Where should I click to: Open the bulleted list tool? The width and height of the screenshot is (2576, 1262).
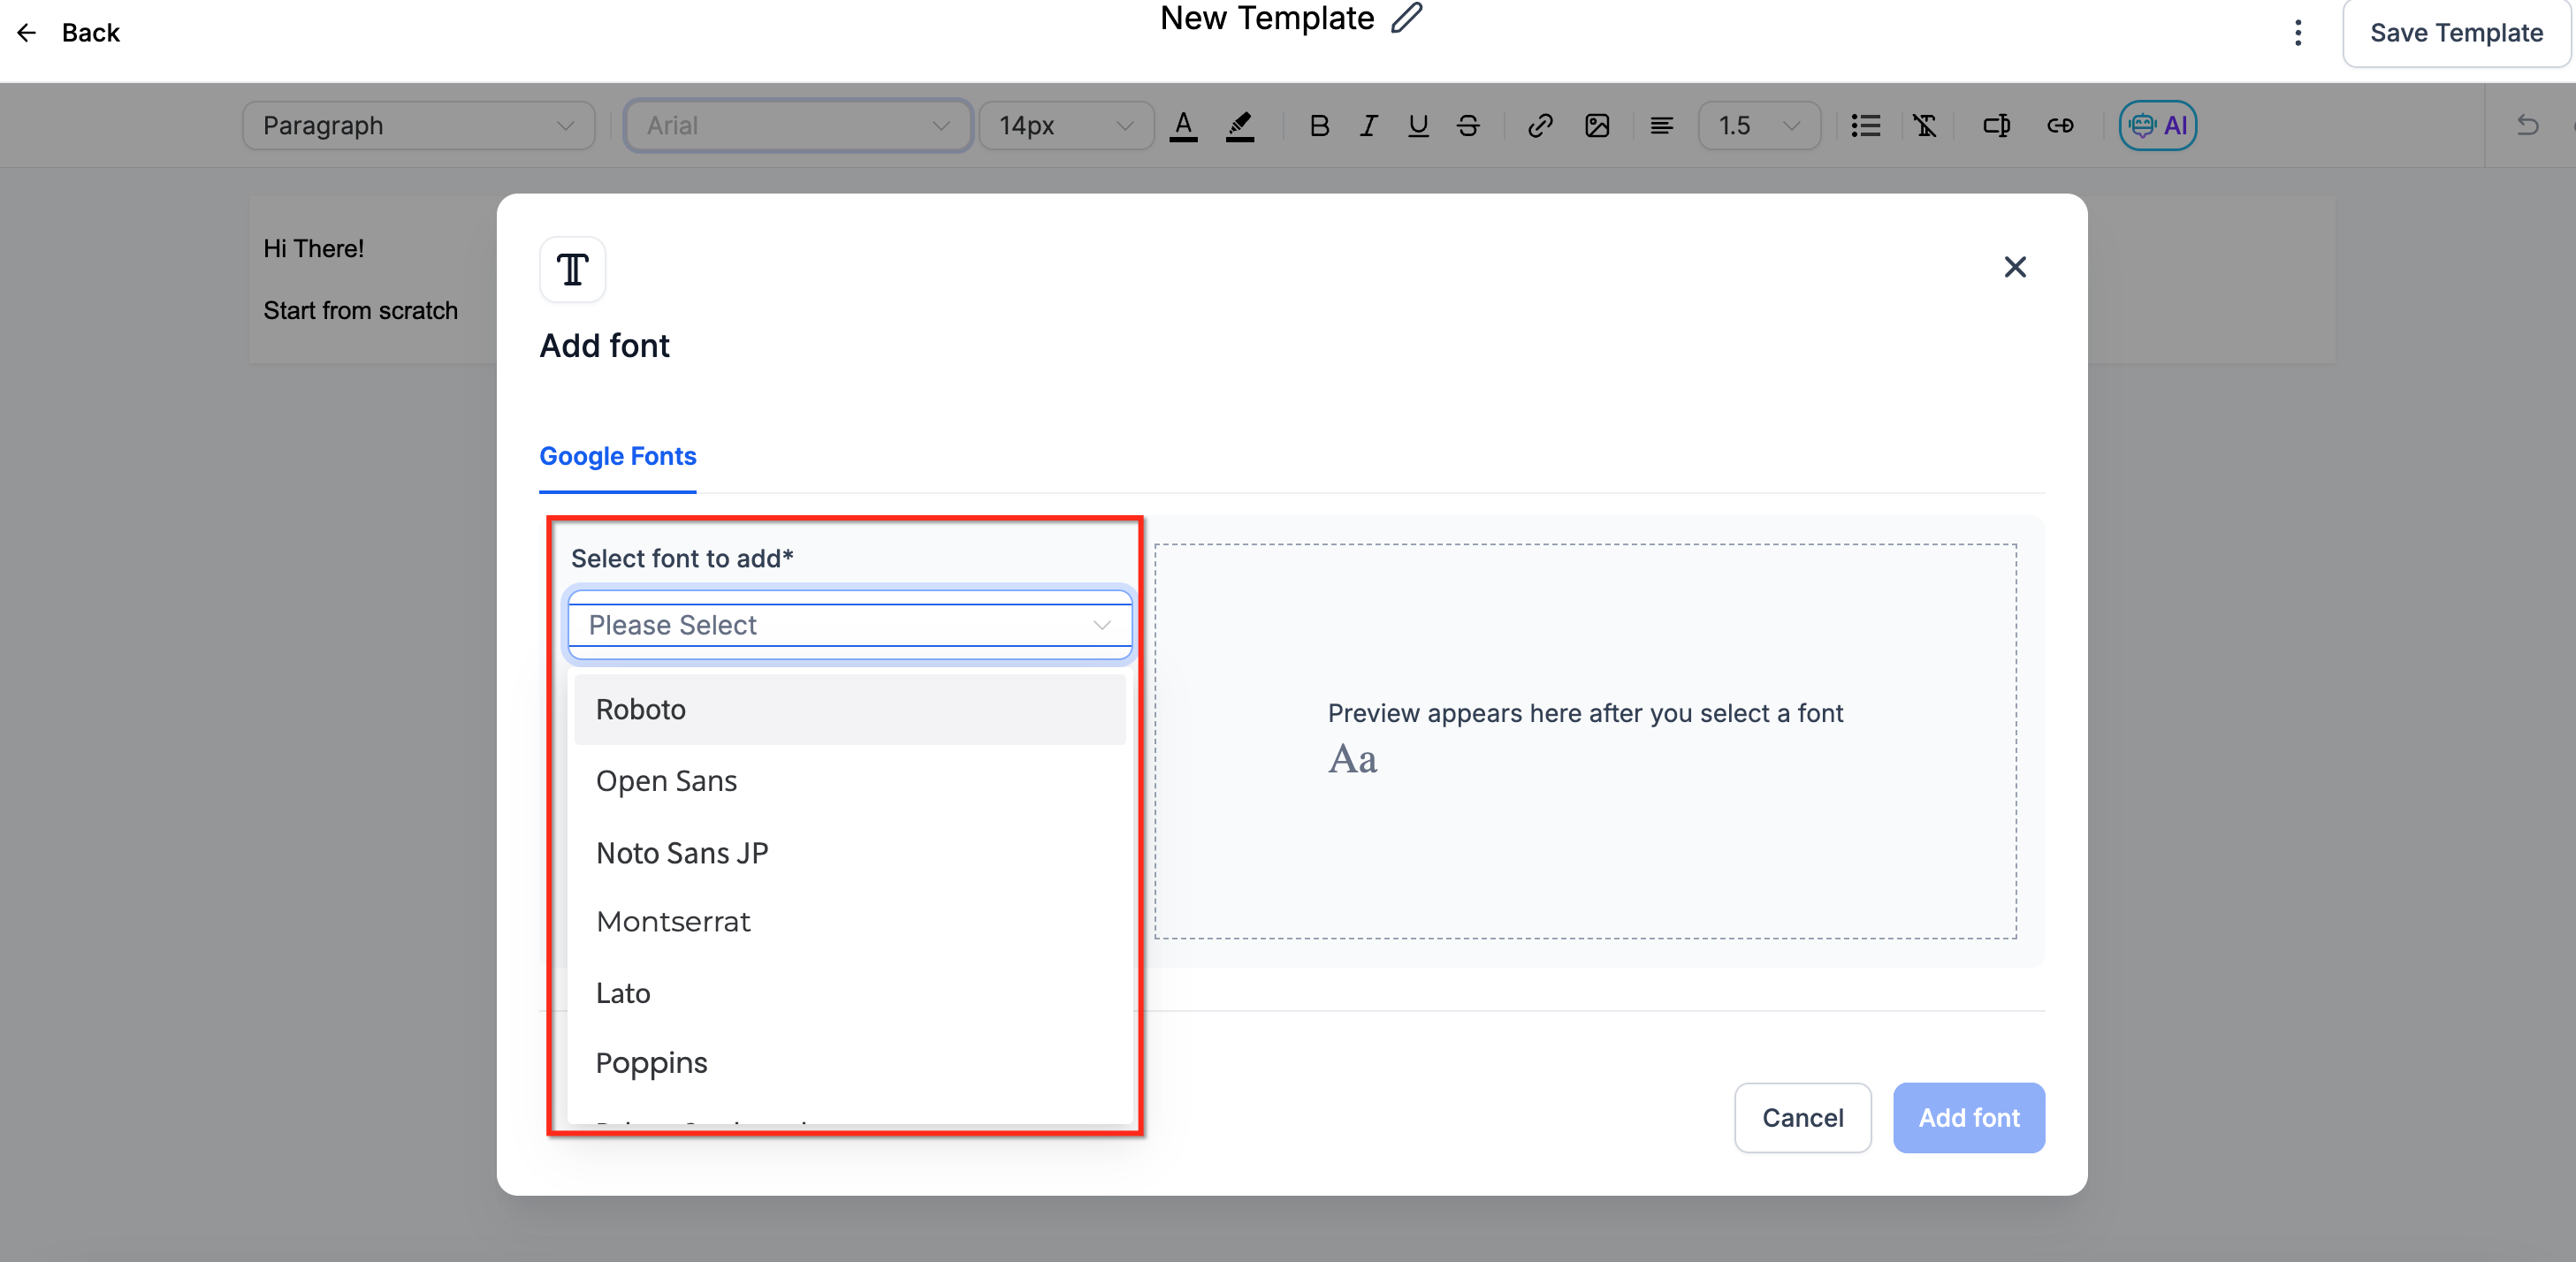[x=1865, y=126]
